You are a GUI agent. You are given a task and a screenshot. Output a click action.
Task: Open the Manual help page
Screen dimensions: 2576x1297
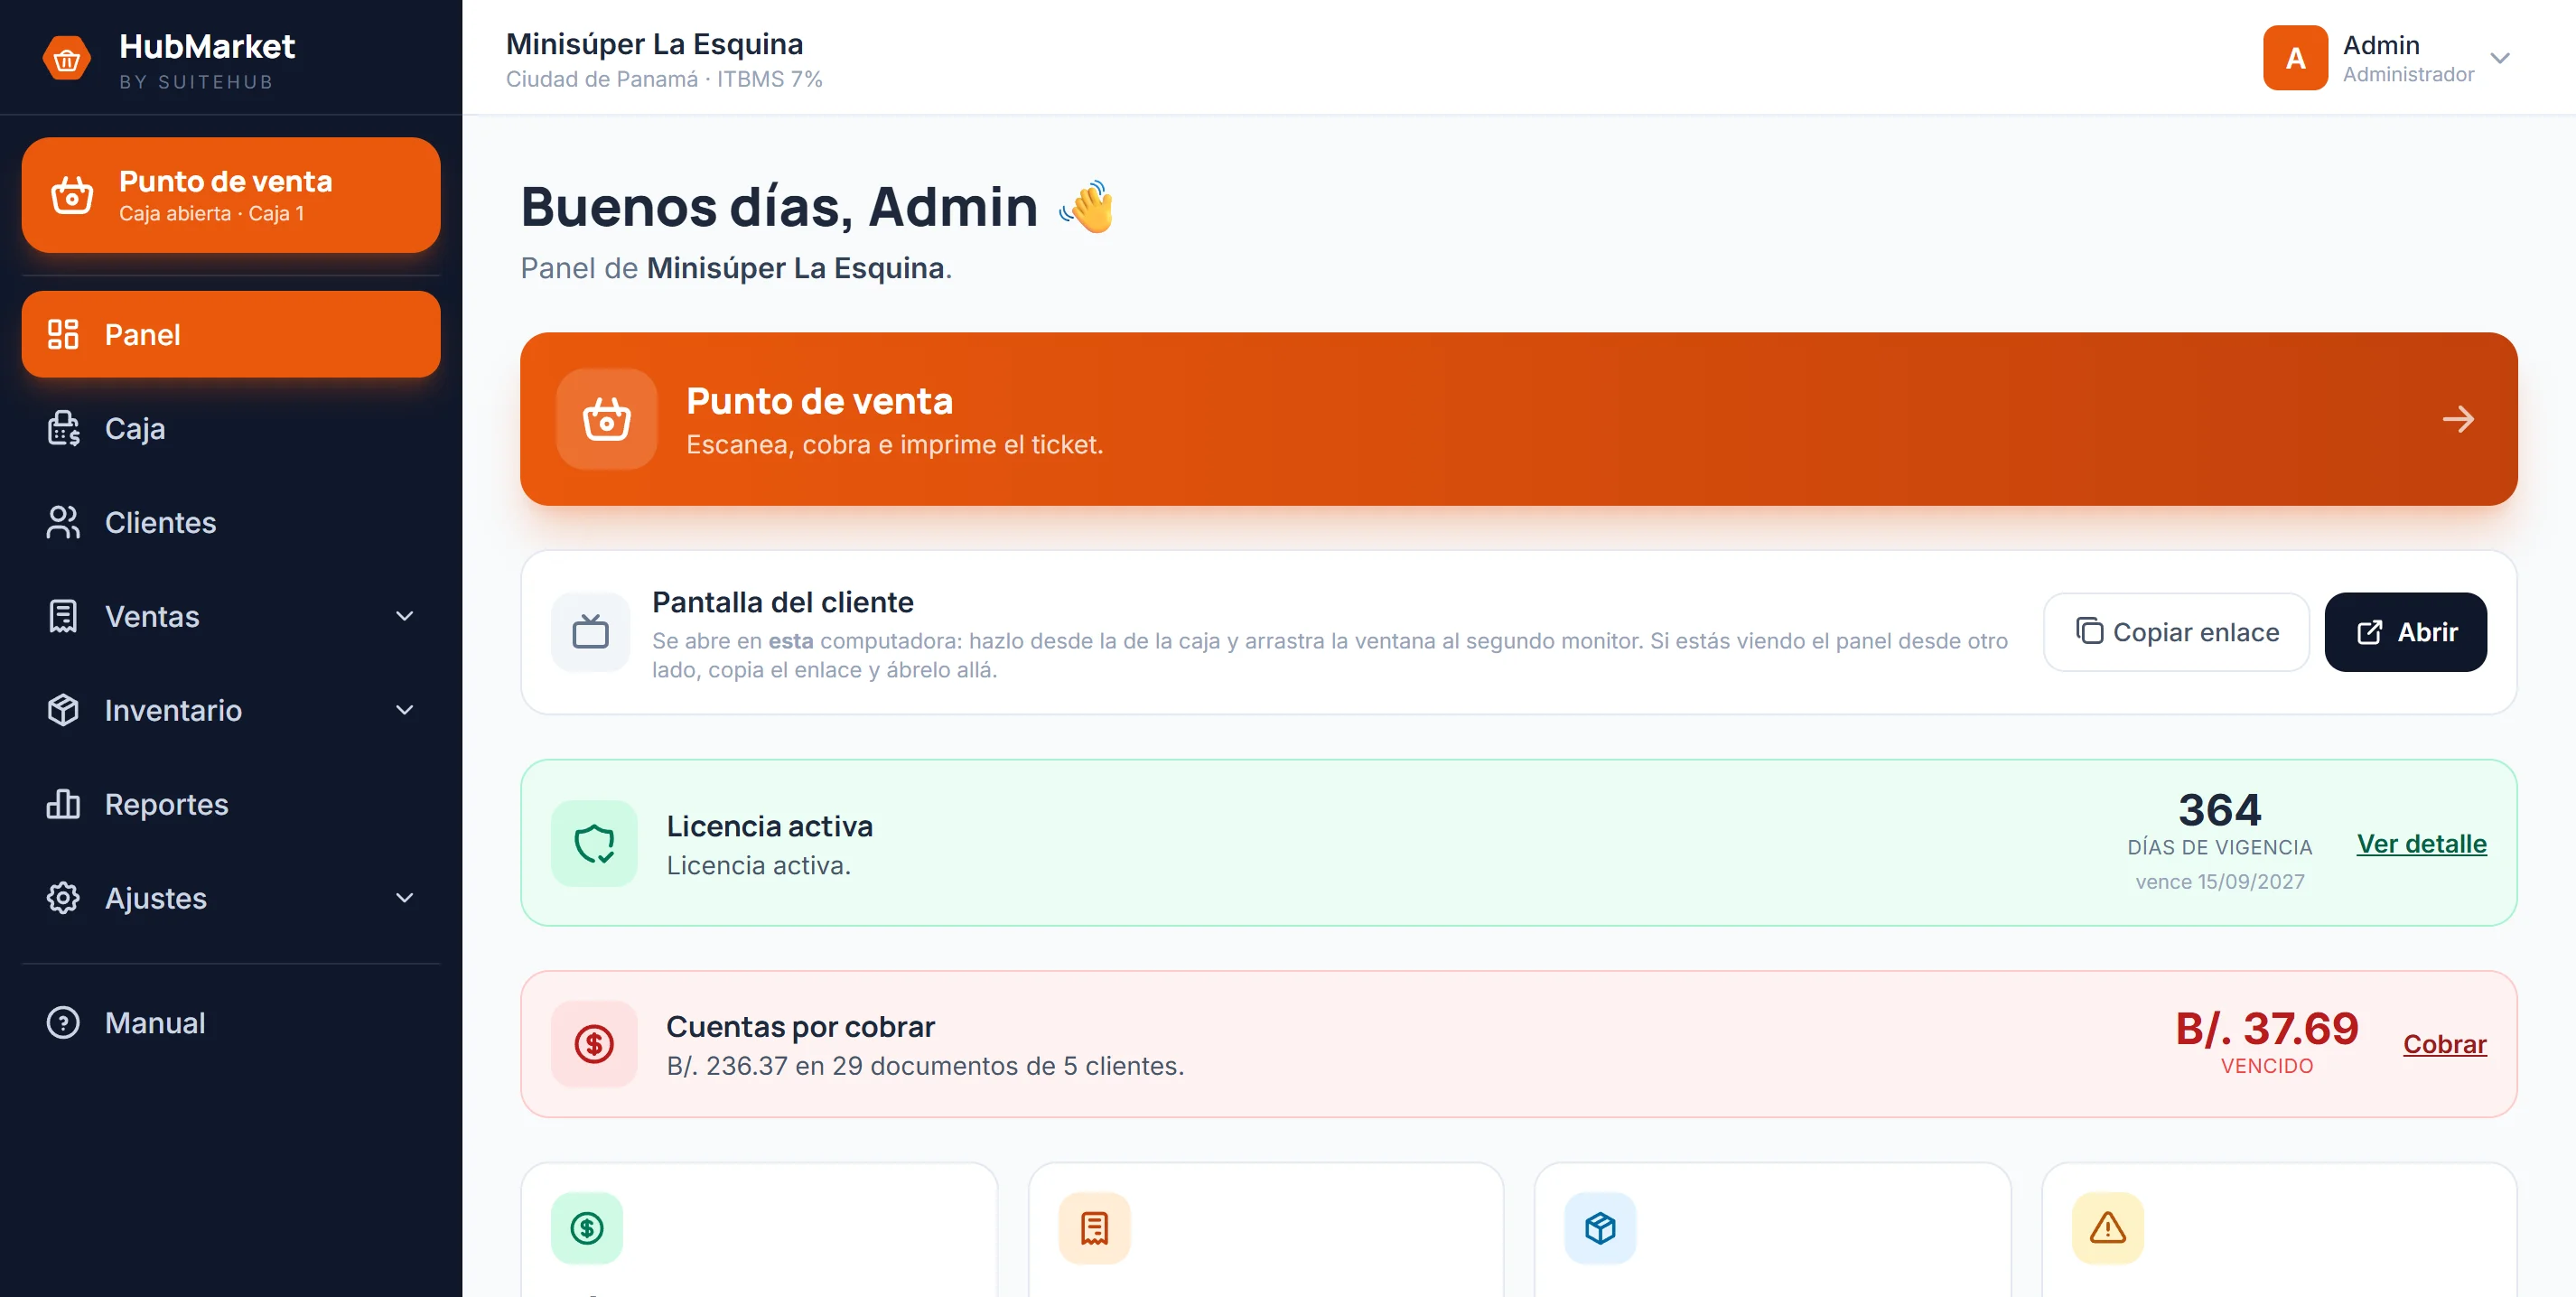click(x=231, y=1024)
